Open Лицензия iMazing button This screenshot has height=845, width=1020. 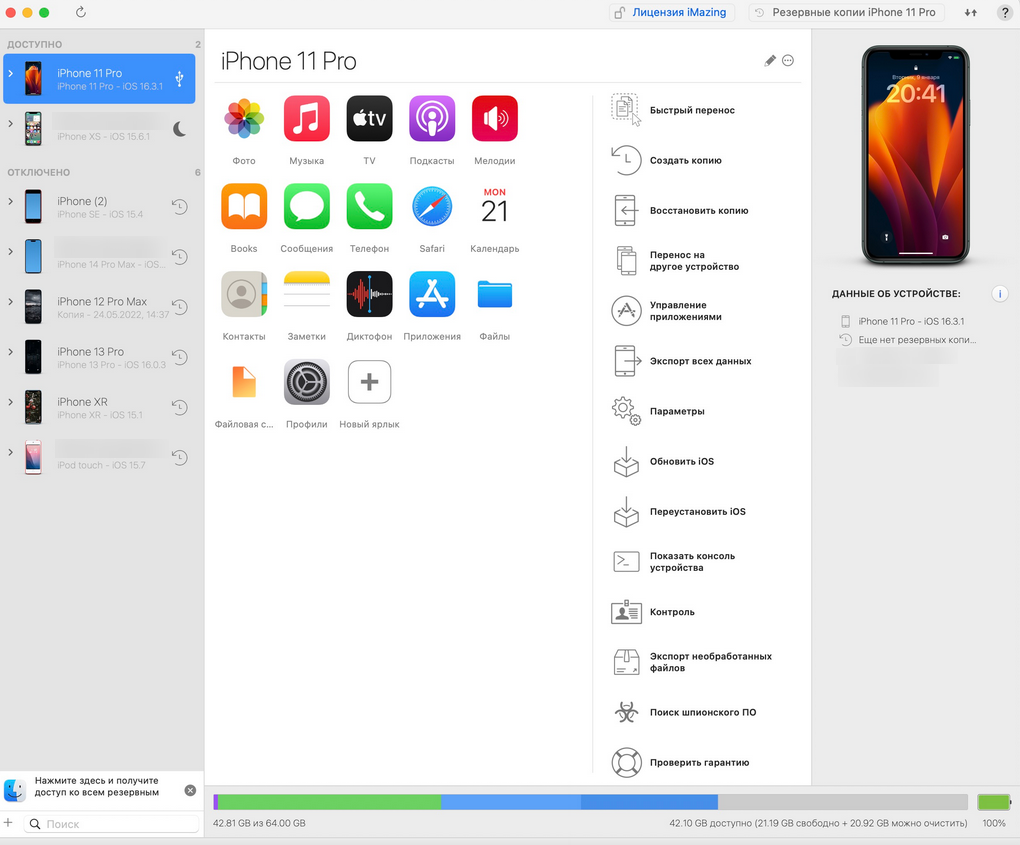[x=672, y=12]
